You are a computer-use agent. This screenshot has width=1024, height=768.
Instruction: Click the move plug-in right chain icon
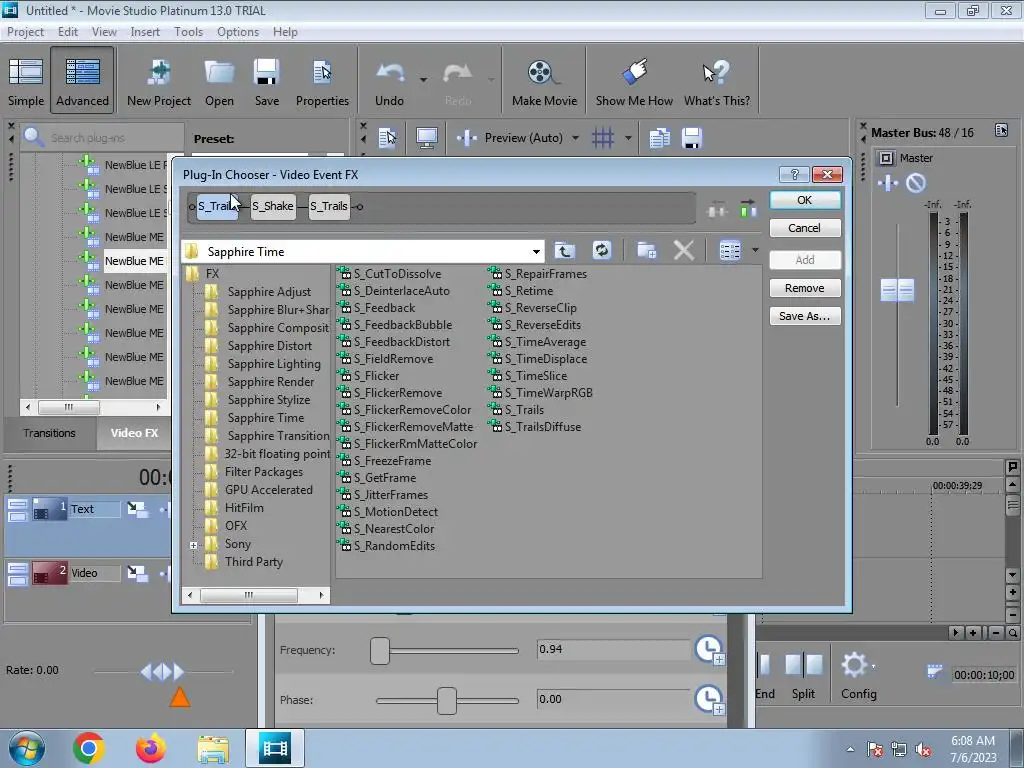[748, 208]
